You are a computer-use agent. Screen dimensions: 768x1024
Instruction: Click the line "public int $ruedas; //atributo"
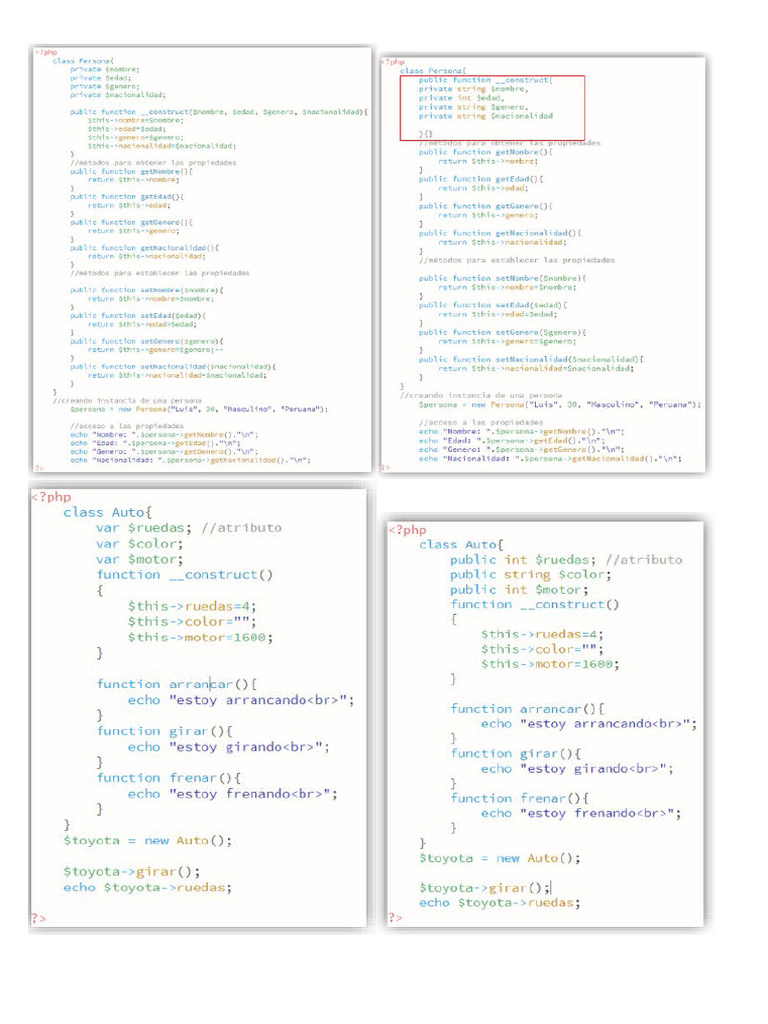coord(566,560)
